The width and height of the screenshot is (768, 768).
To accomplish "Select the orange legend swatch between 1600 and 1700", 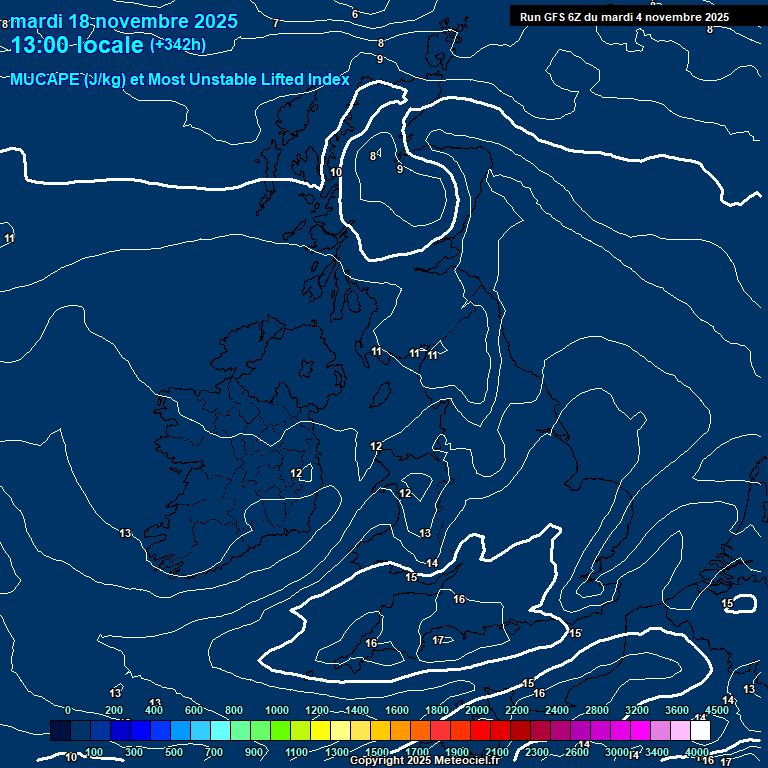I will [x=400, y=730].
